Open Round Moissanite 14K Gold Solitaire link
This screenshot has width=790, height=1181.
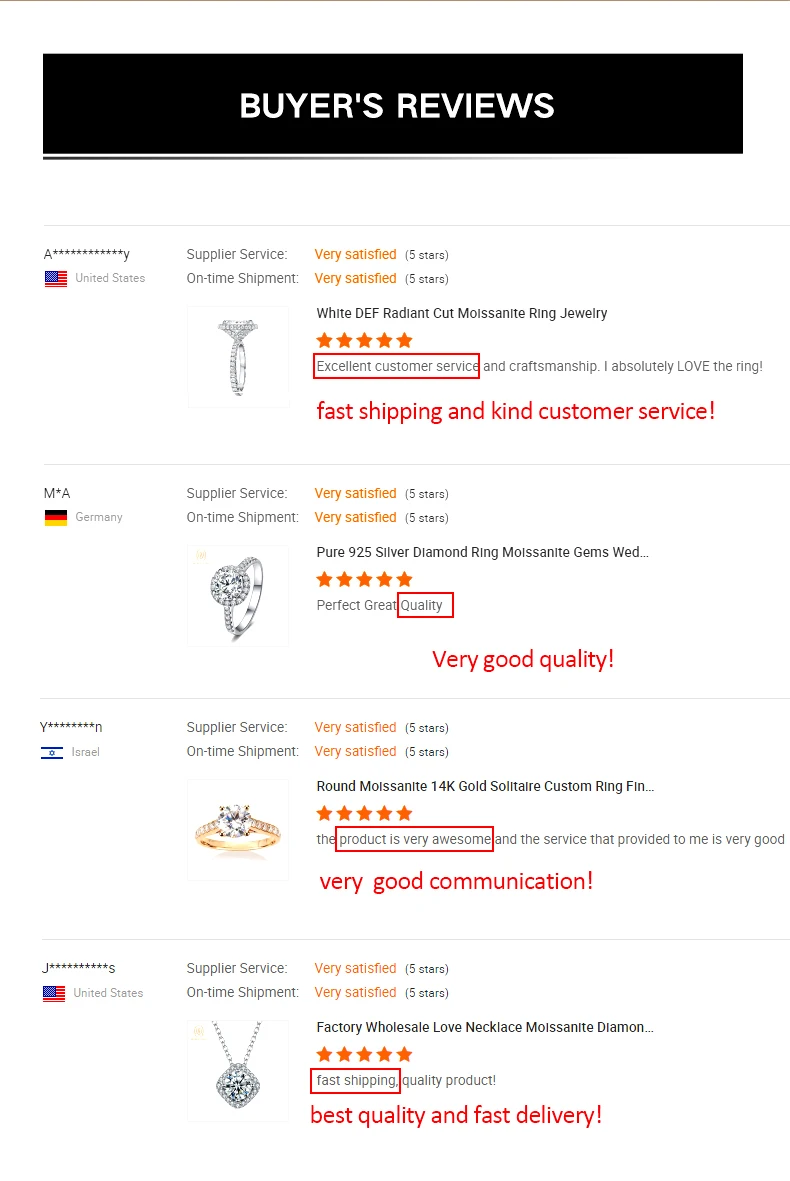(485, 786)
